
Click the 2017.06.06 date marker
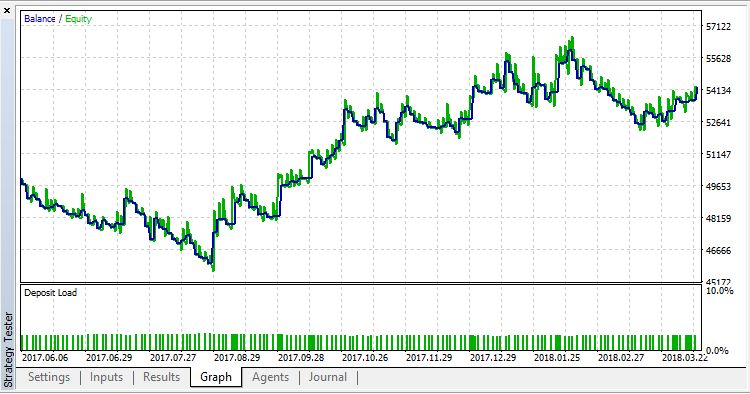(x=45, y=358)
